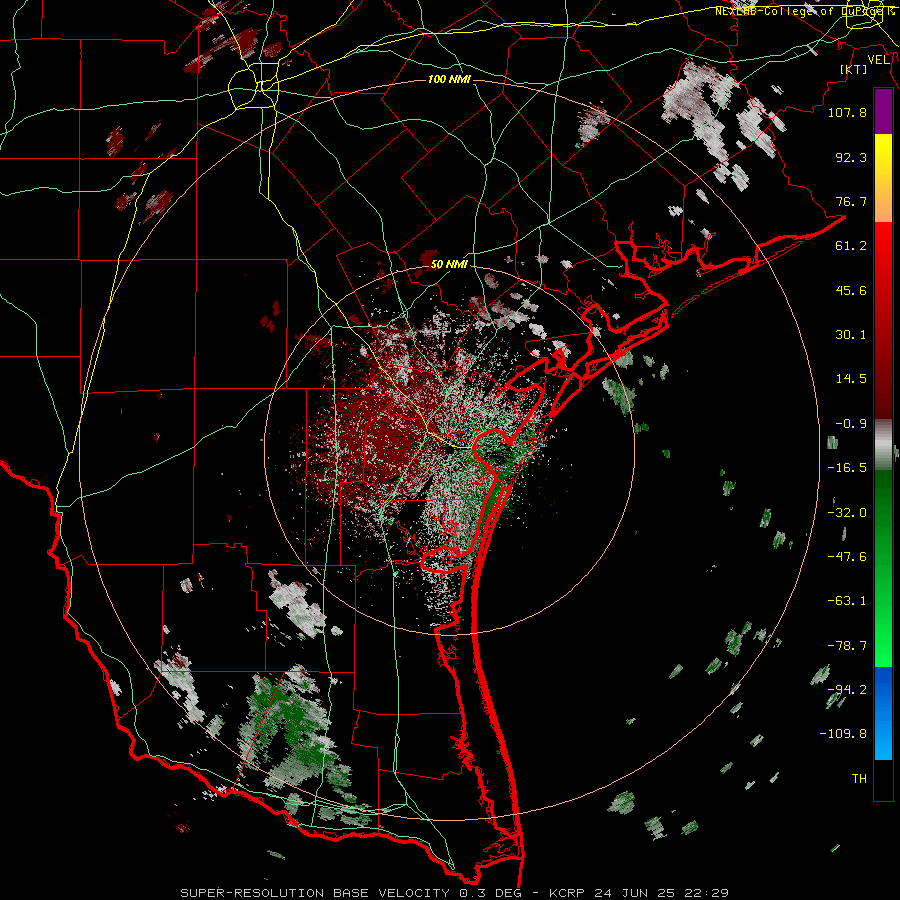Click the 'SUPER-RESOLUTION BASE VELOCITY' caption text
The width and height of the screenshot is (900, 900).
coord(317,893)
